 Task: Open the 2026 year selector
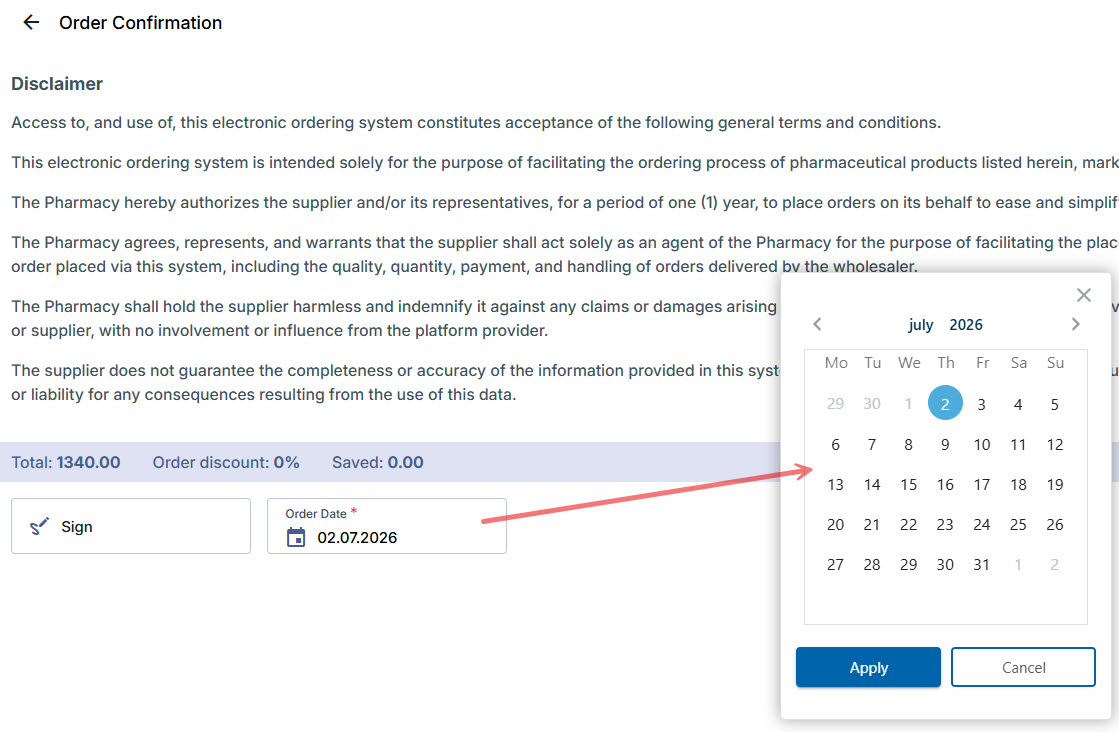pos(966,325)
